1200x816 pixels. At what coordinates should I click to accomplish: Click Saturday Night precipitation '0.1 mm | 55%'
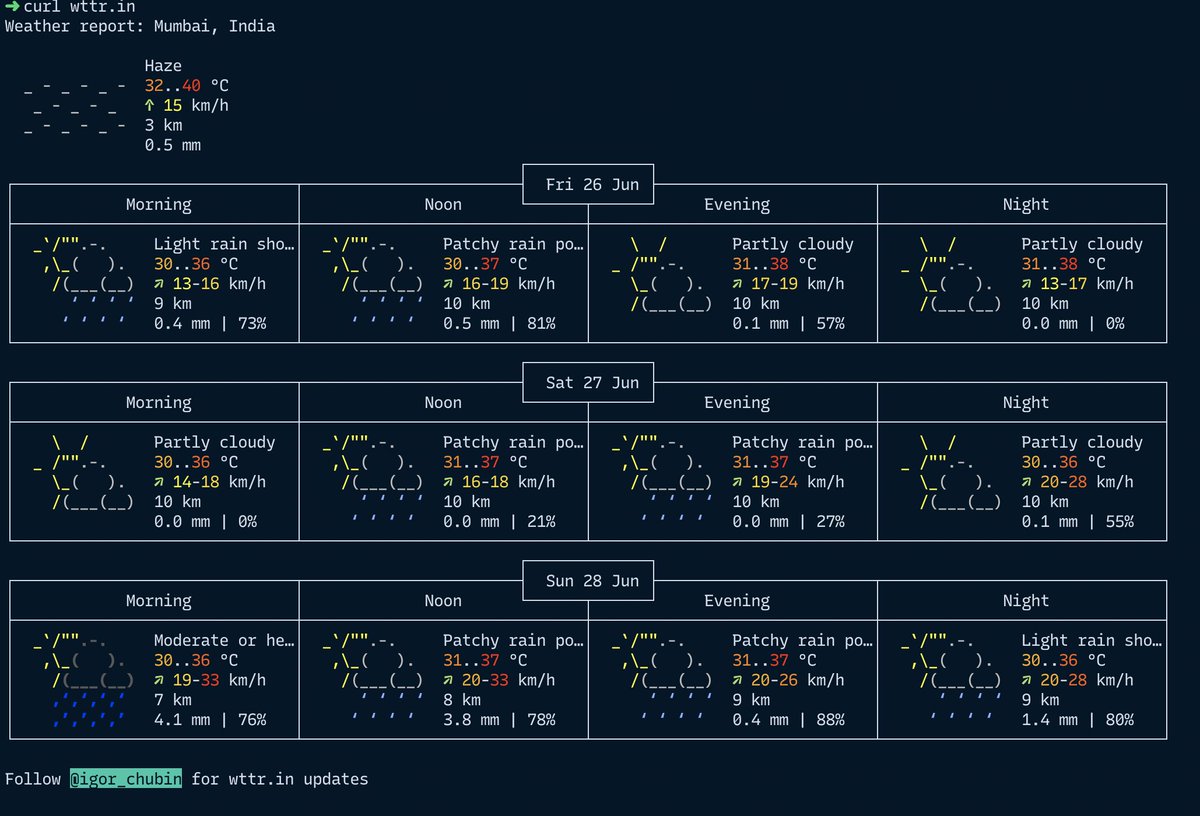[1077, 521]
